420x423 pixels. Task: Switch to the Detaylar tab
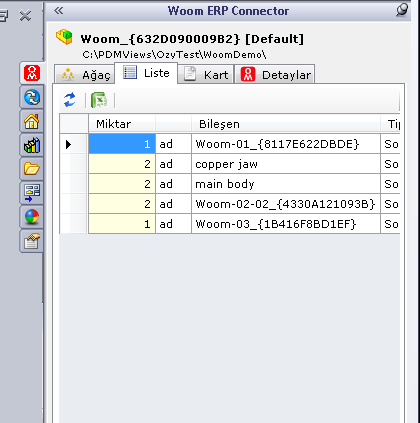[x=275, y=74]
